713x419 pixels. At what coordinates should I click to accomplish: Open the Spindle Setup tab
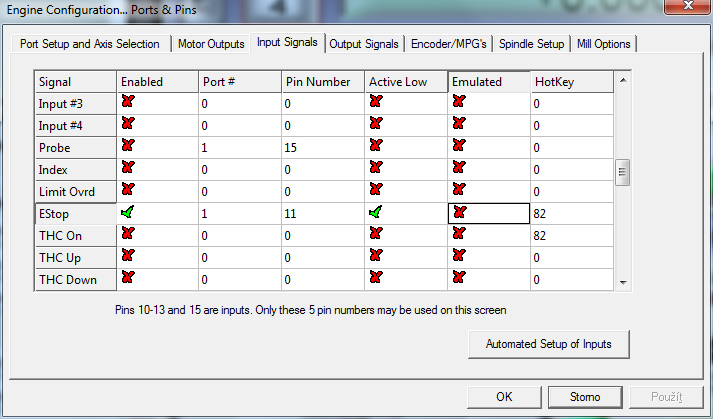(532, 44)
